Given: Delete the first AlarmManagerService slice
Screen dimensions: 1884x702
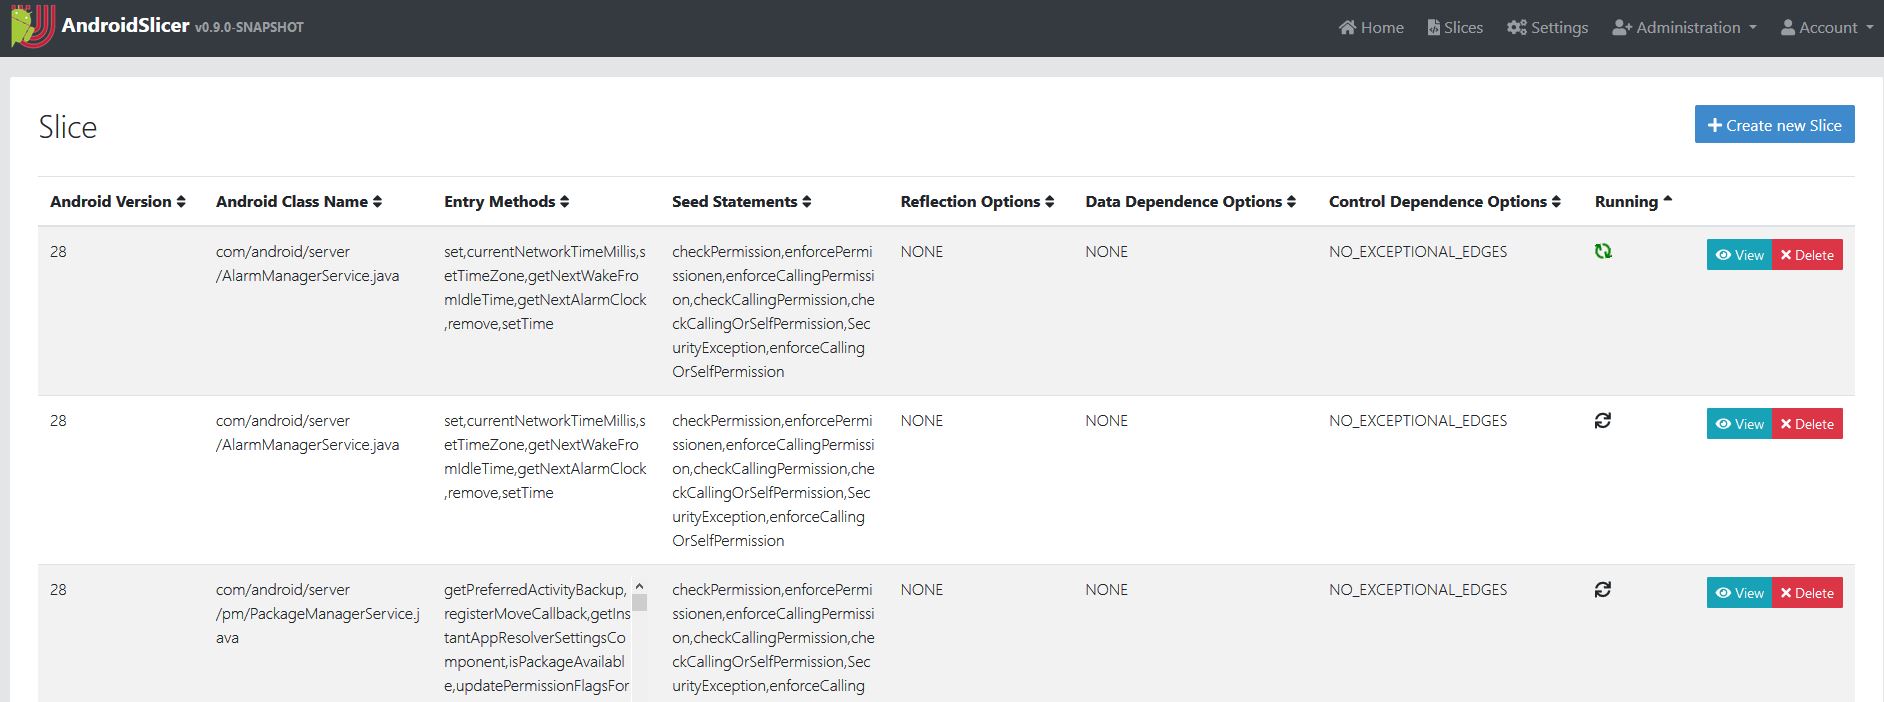Looking at the screenshot, I should tap(1807, 255).
